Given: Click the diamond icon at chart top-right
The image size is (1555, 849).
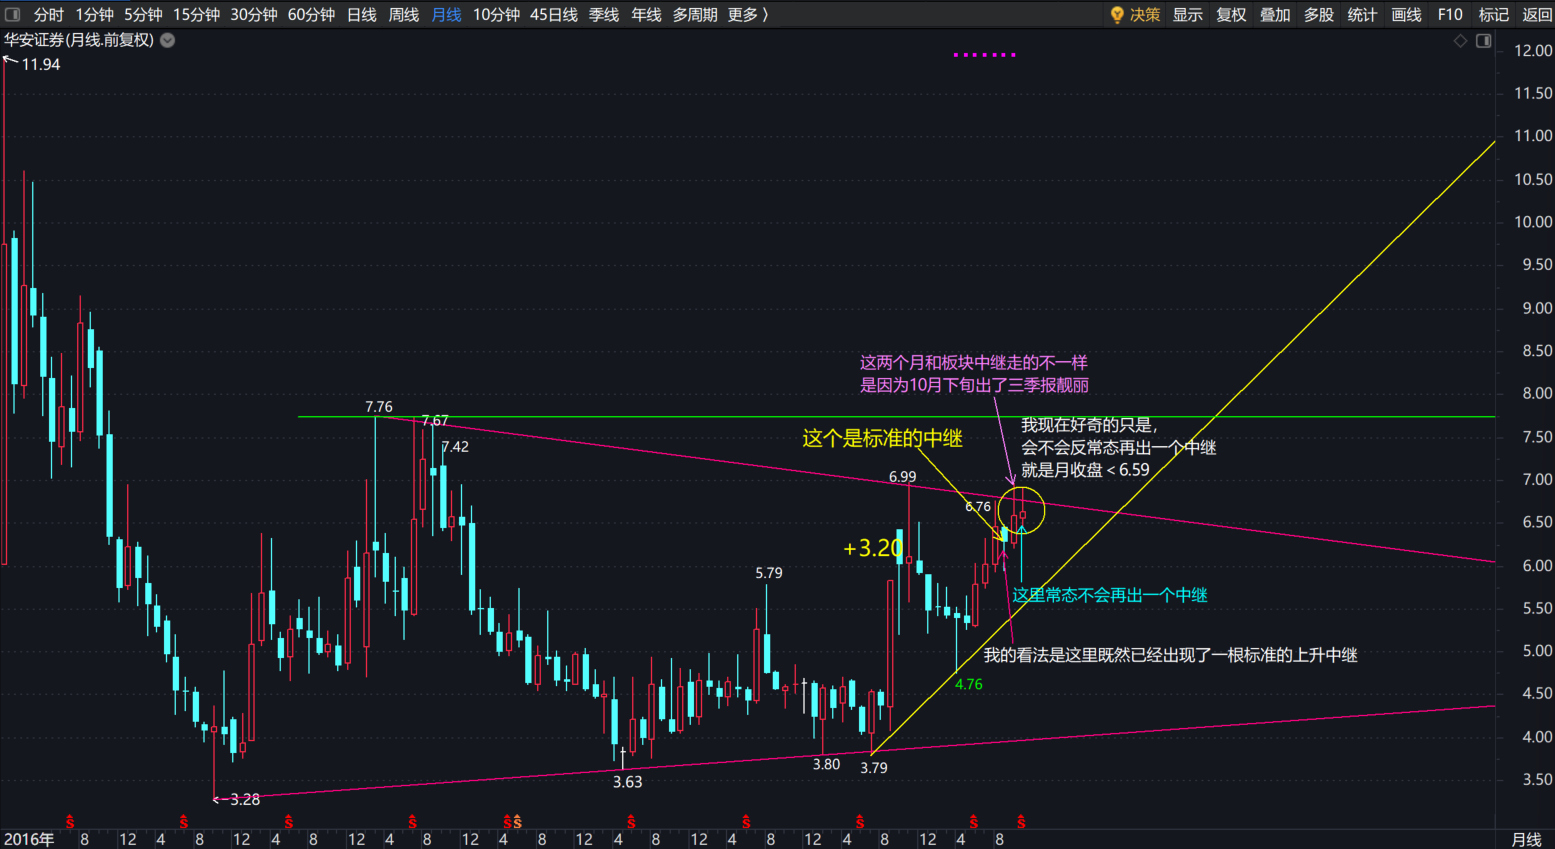Looking at the screenshot, I should click(1460, 40).
